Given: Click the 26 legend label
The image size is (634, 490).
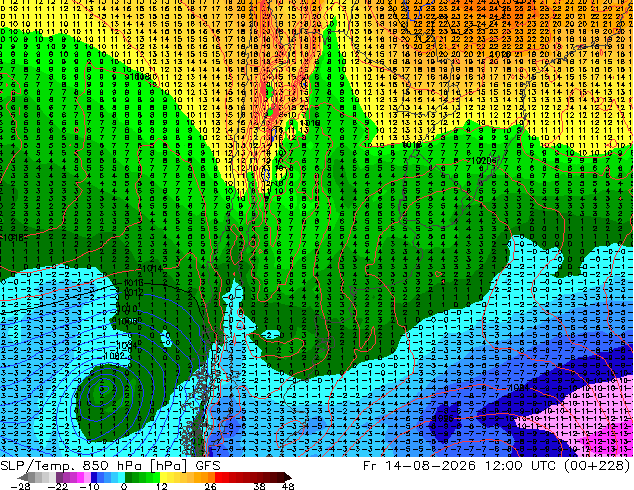Looking at the screenshot, I should click(210, 486).
